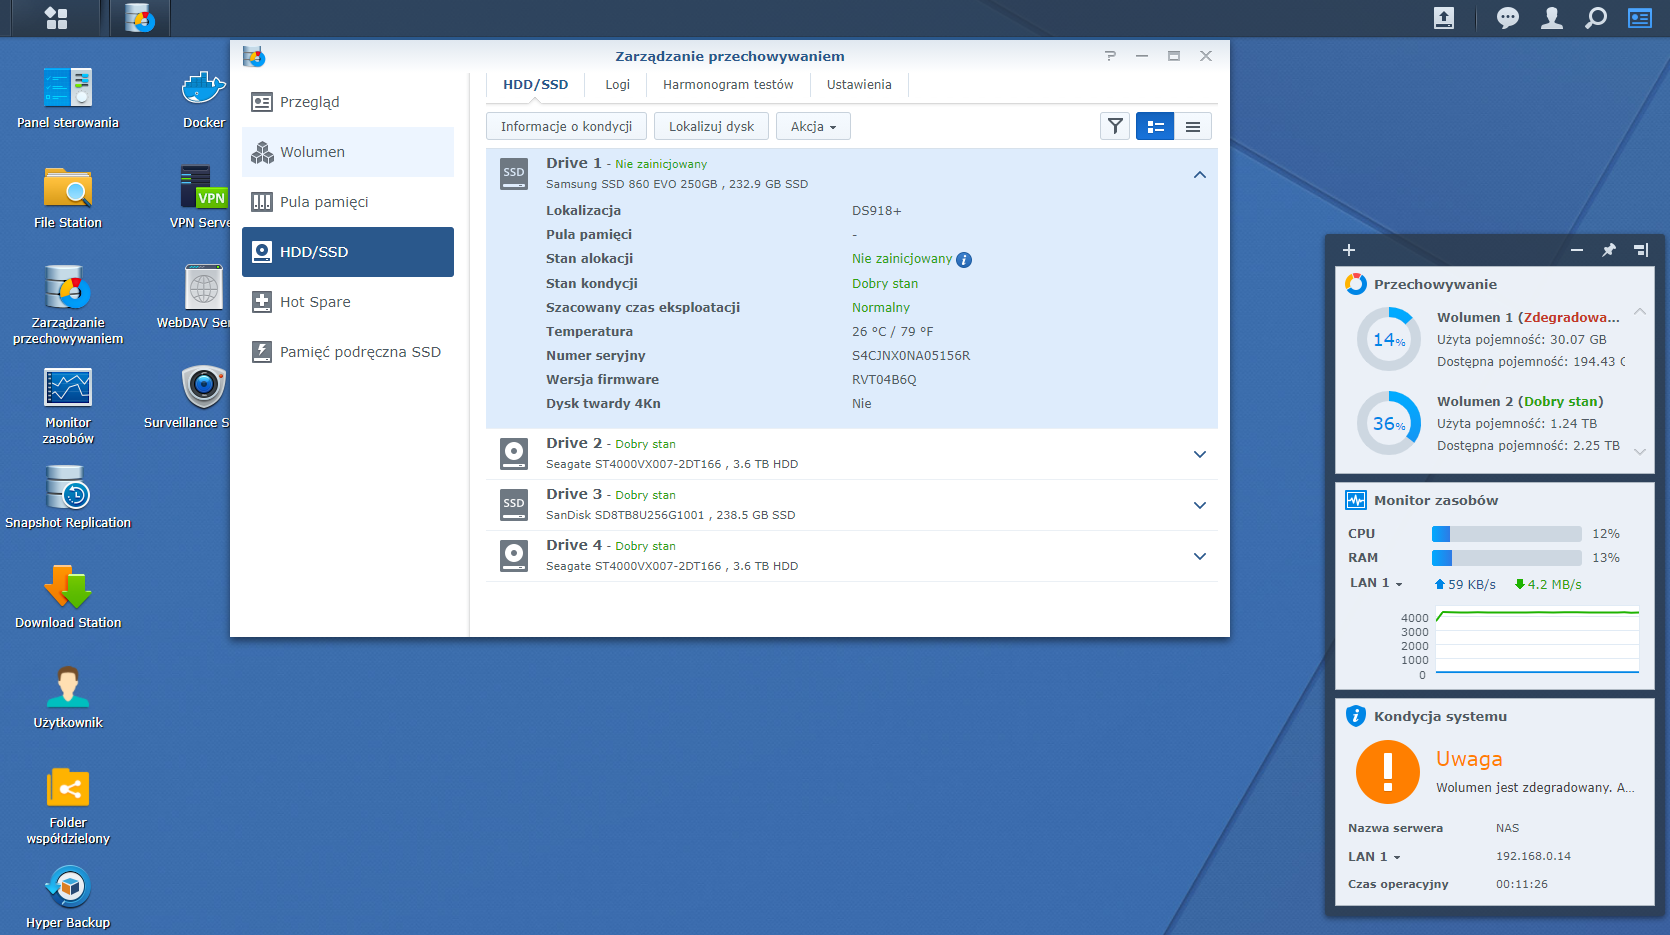Click the filter funnel icon
The width and height of the screenshot is (1670, 935).
pos(1115,126)
